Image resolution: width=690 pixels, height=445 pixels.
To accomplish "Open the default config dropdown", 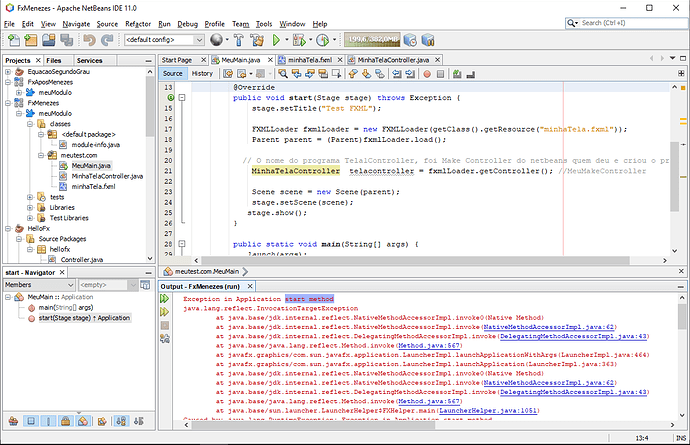I will pos(164,40).
